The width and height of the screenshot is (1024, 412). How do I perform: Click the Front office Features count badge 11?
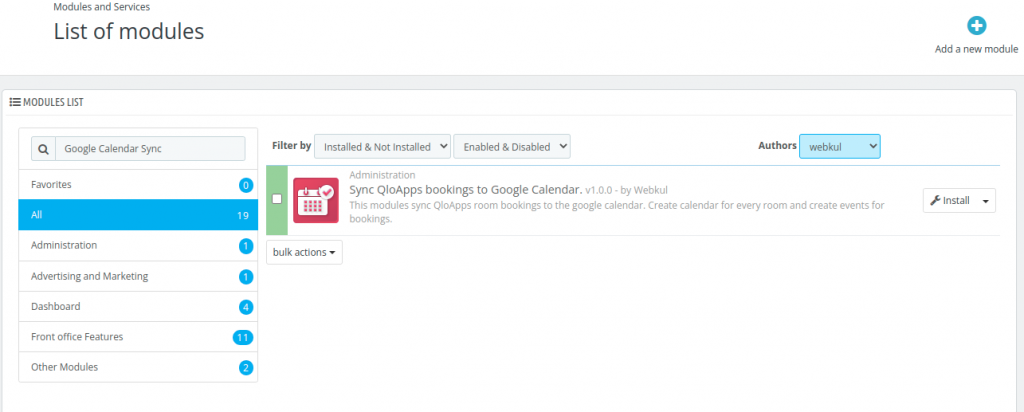[x=242, y=338]
